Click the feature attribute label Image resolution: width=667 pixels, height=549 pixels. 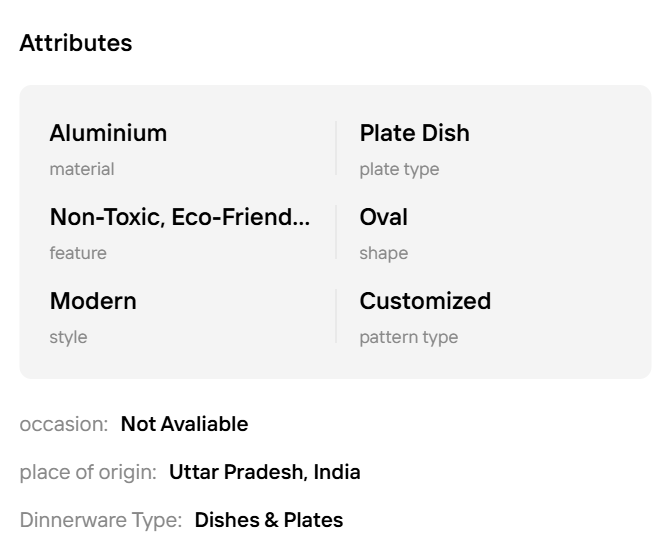[x=78, y=253]
